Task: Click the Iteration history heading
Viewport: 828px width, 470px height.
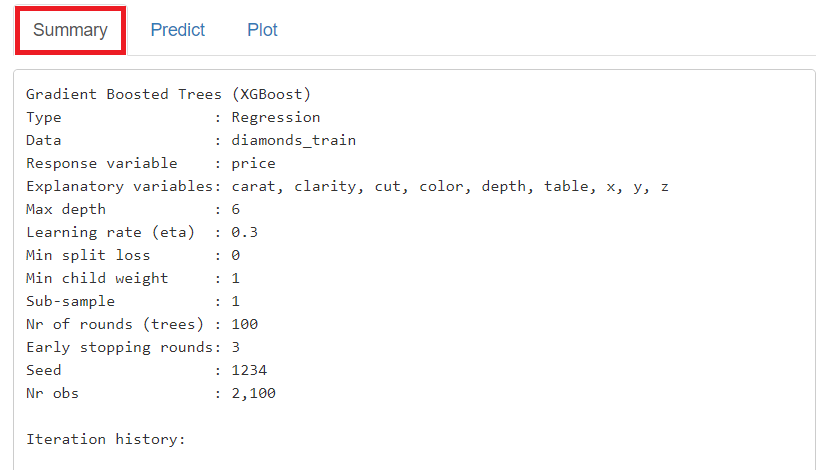Action: point(106,439)
